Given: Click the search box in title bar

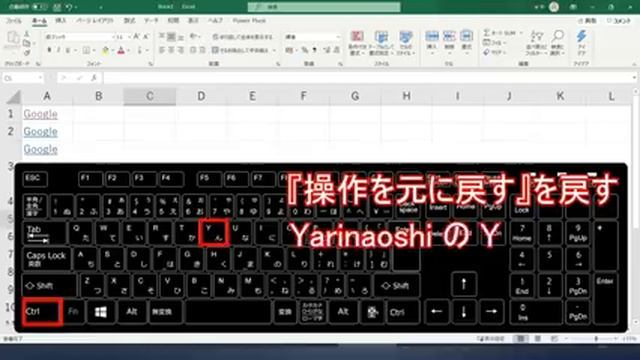Looking at the screenshot, I should pos(324,7).
